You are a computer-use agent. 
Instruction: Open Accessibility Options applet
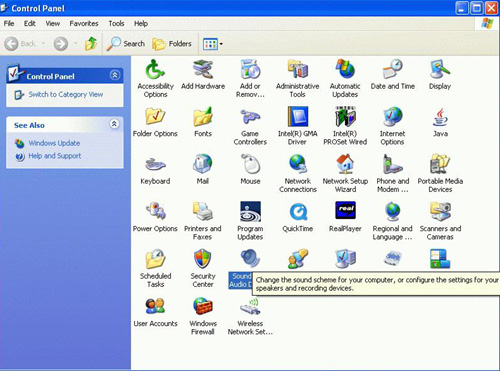pyautogui.click(x=155, y=70)
